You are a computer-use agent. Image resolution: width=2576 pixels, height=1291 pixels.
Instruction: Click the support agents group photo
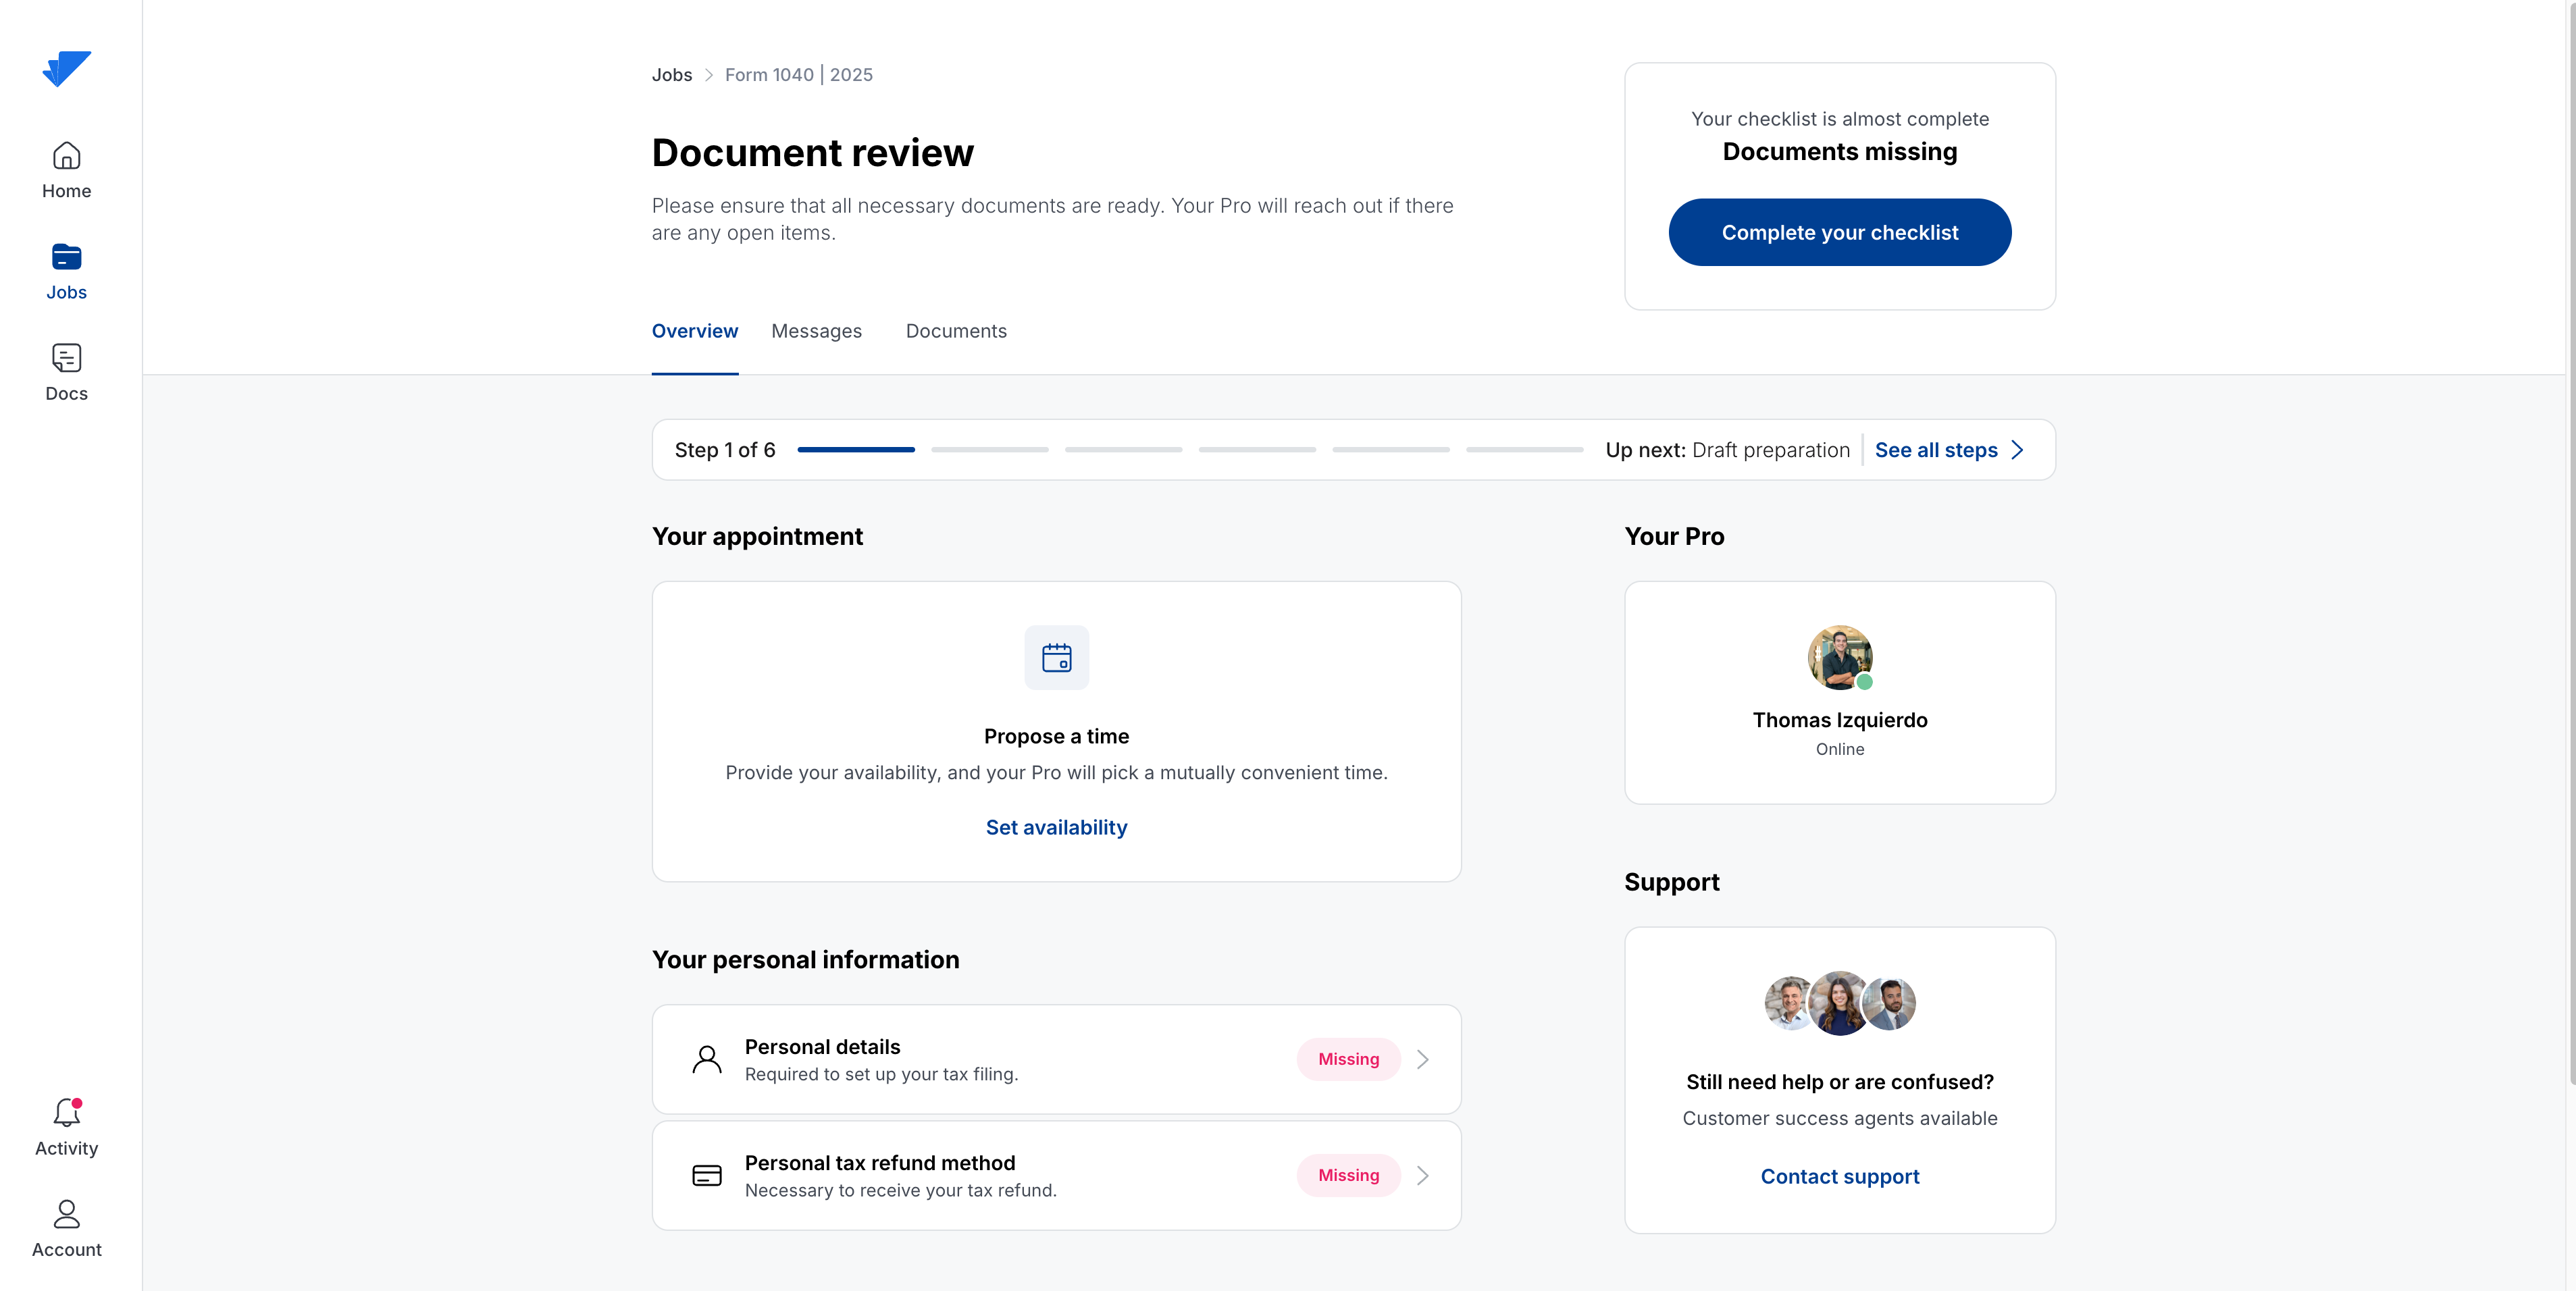tap(1839, 1002)
